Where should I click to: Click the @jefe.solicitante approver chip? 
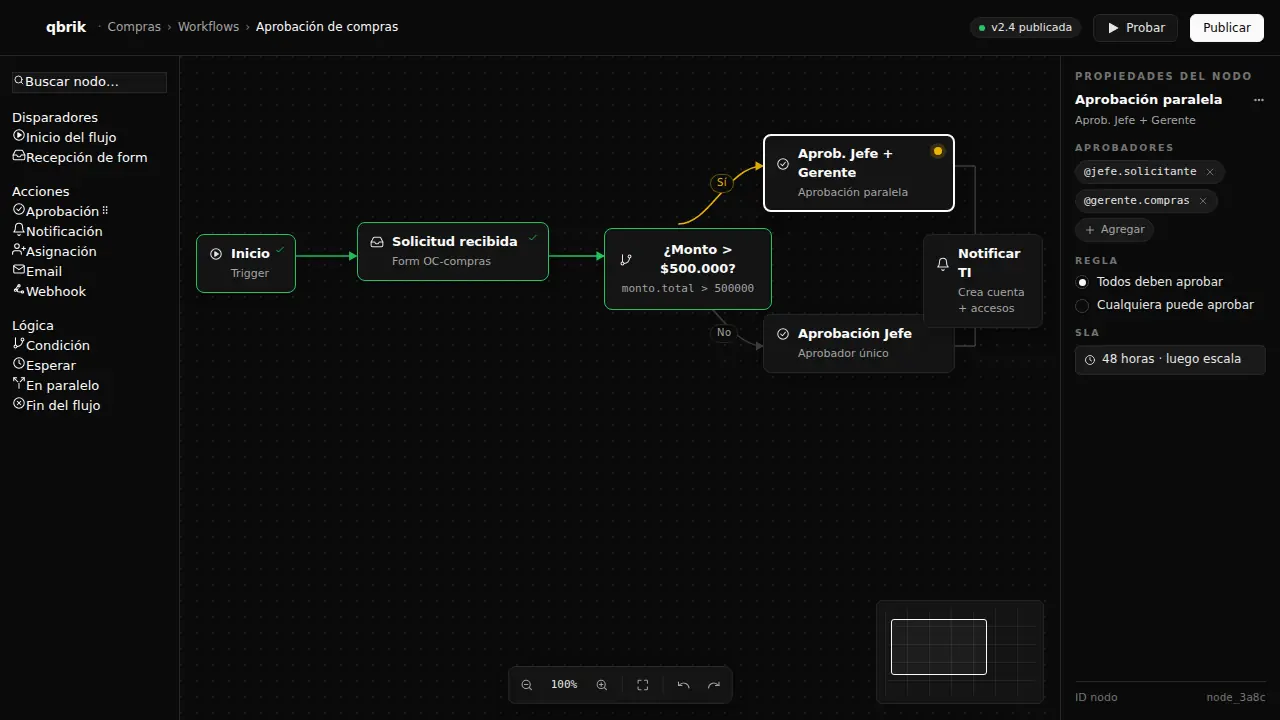click(x=1150, y=172)
